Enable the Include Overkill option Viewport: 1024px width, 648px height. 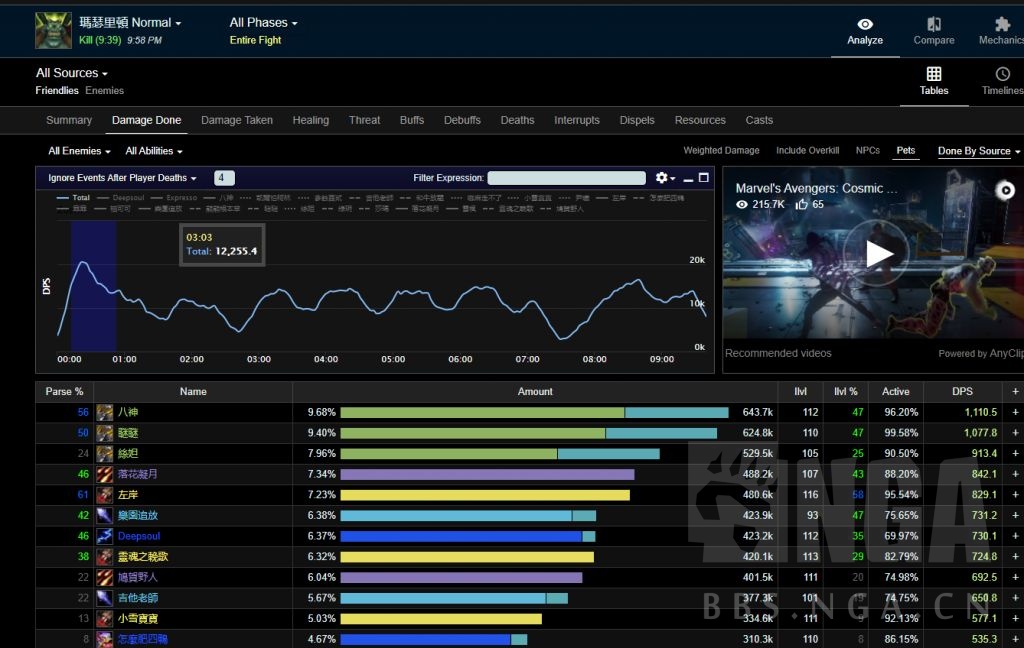807,151
